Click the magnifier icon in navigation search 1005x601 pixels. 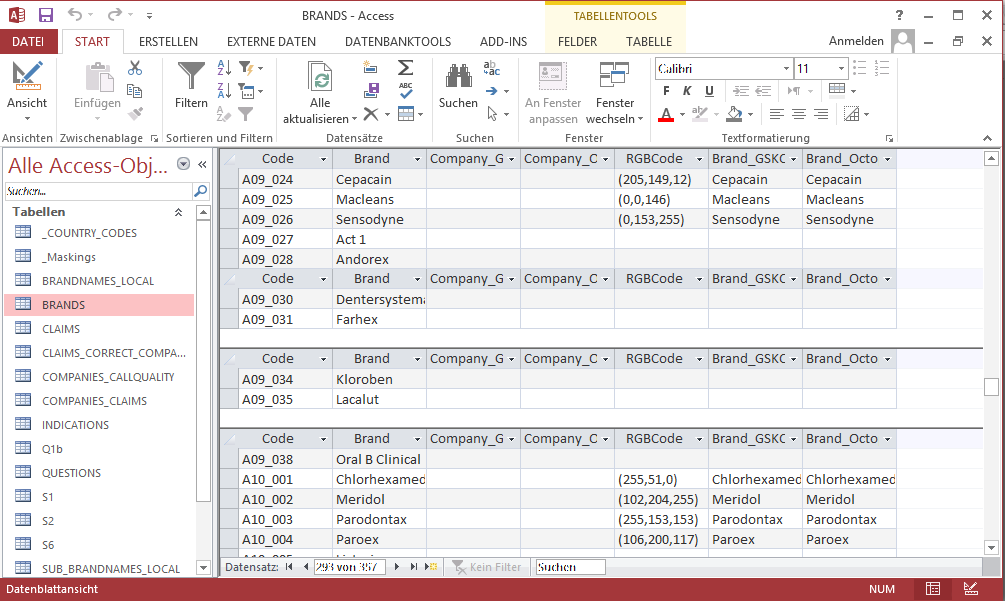pos(200,191)
